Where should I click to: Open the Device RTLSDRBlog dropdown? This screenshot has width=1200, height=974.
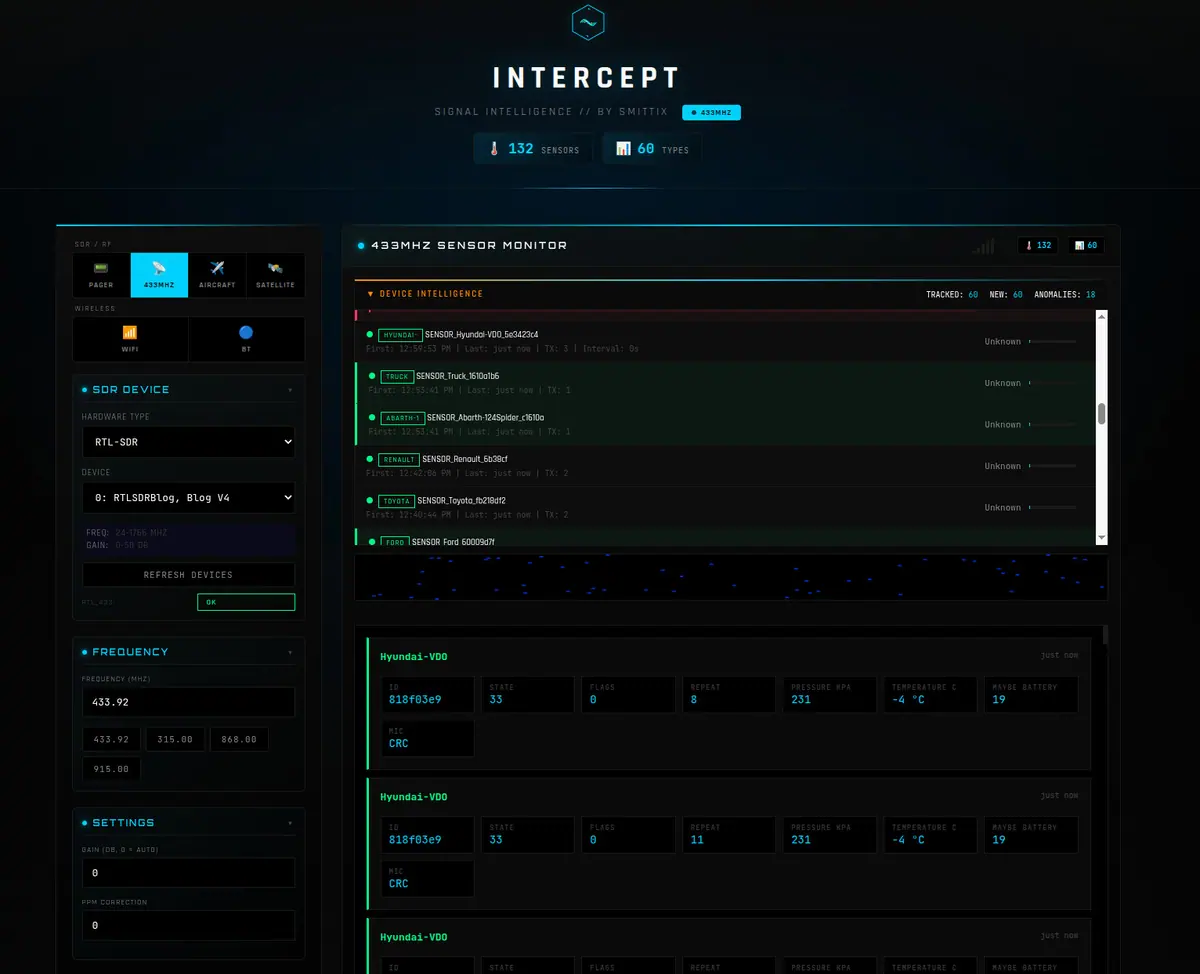(189, 497)
